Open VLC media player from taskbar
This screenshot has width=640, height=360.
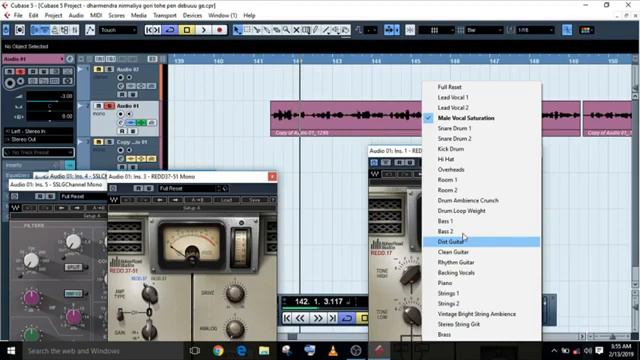coord(333,351)
